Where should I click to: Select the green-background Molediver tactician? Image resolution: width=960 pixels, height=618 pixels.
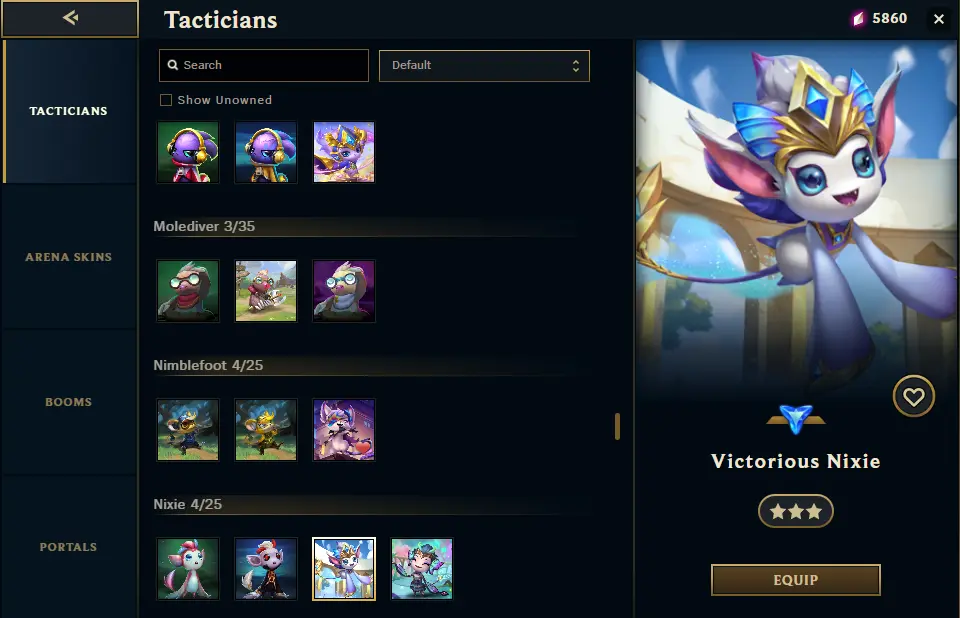(x=188, y=291)
